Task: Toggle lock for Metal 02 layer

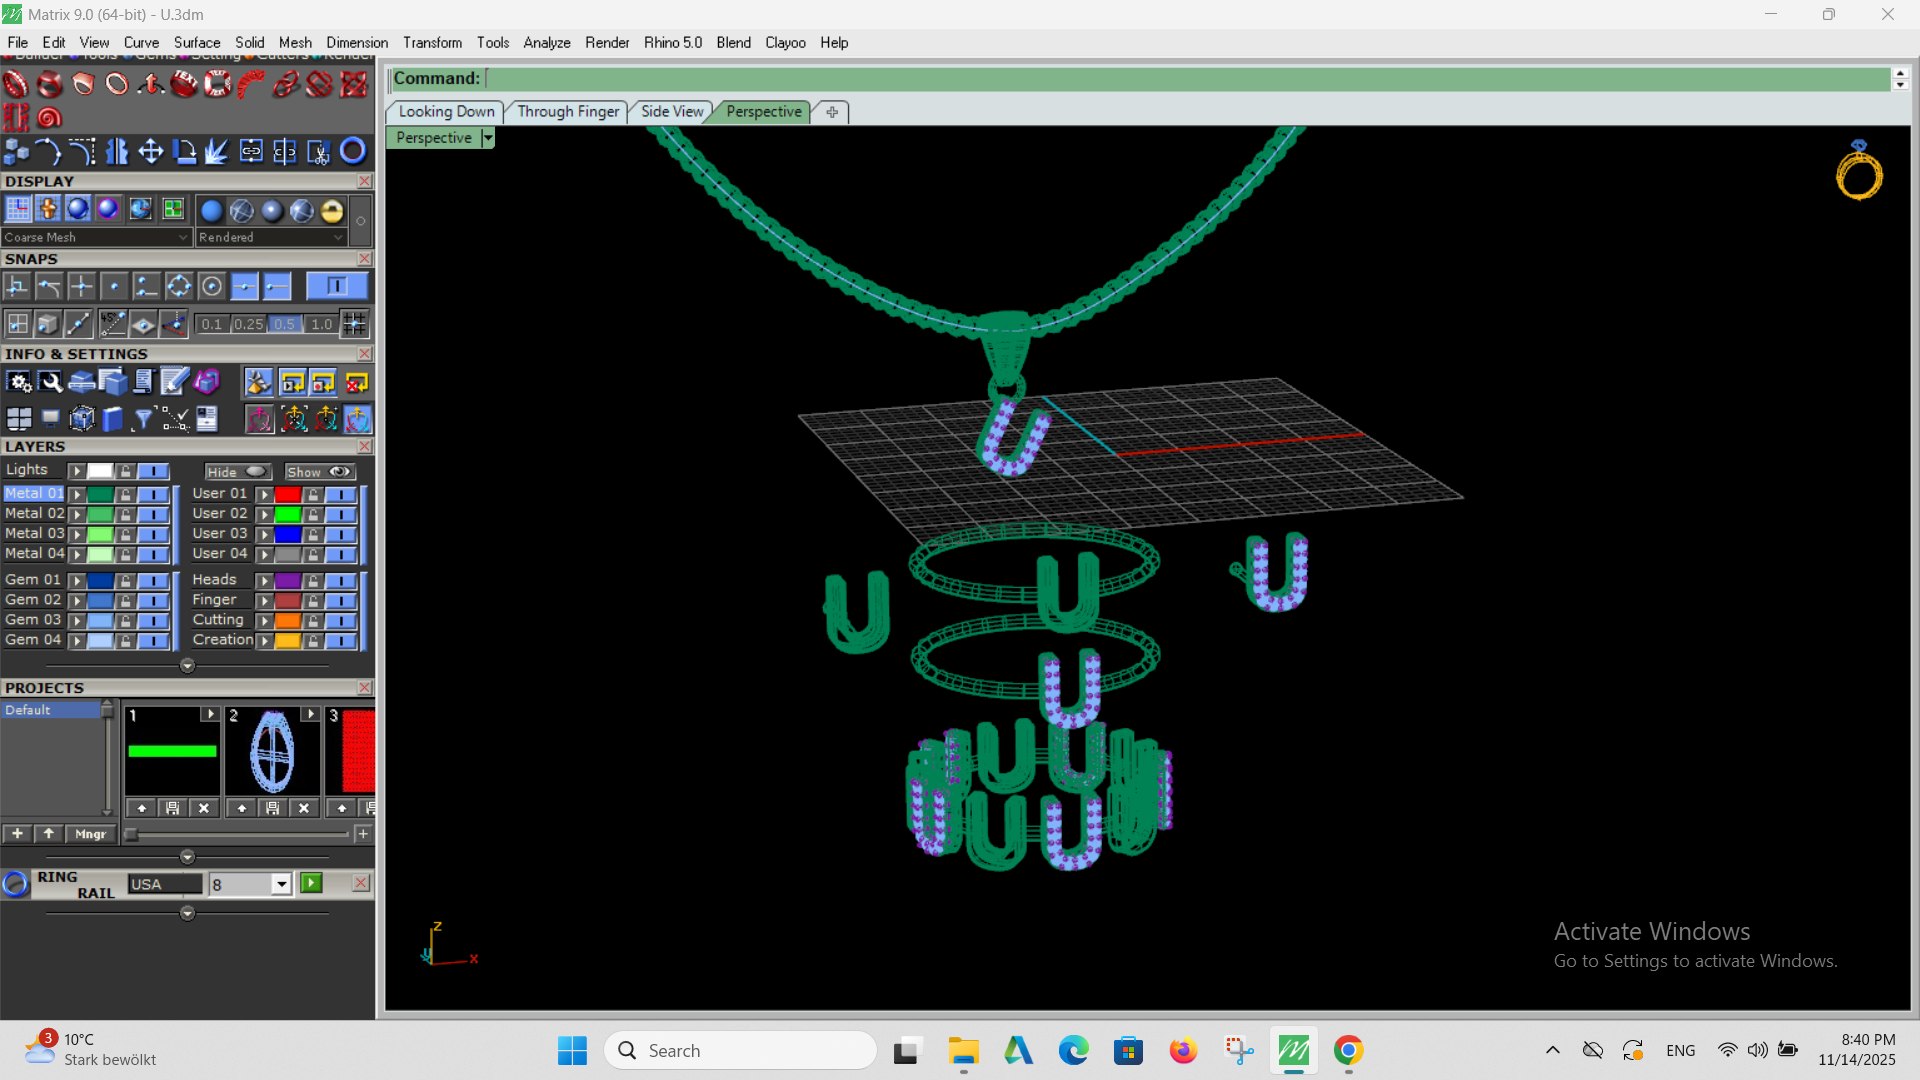Action: tap(125, 514)
